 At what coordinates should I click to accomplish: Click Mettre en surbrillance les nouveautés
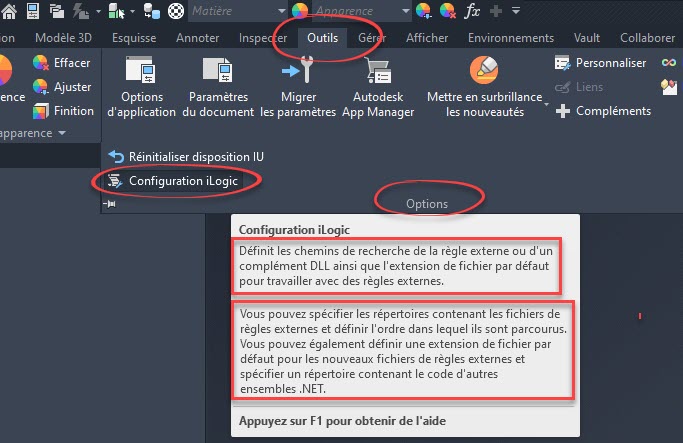(484, 88)
